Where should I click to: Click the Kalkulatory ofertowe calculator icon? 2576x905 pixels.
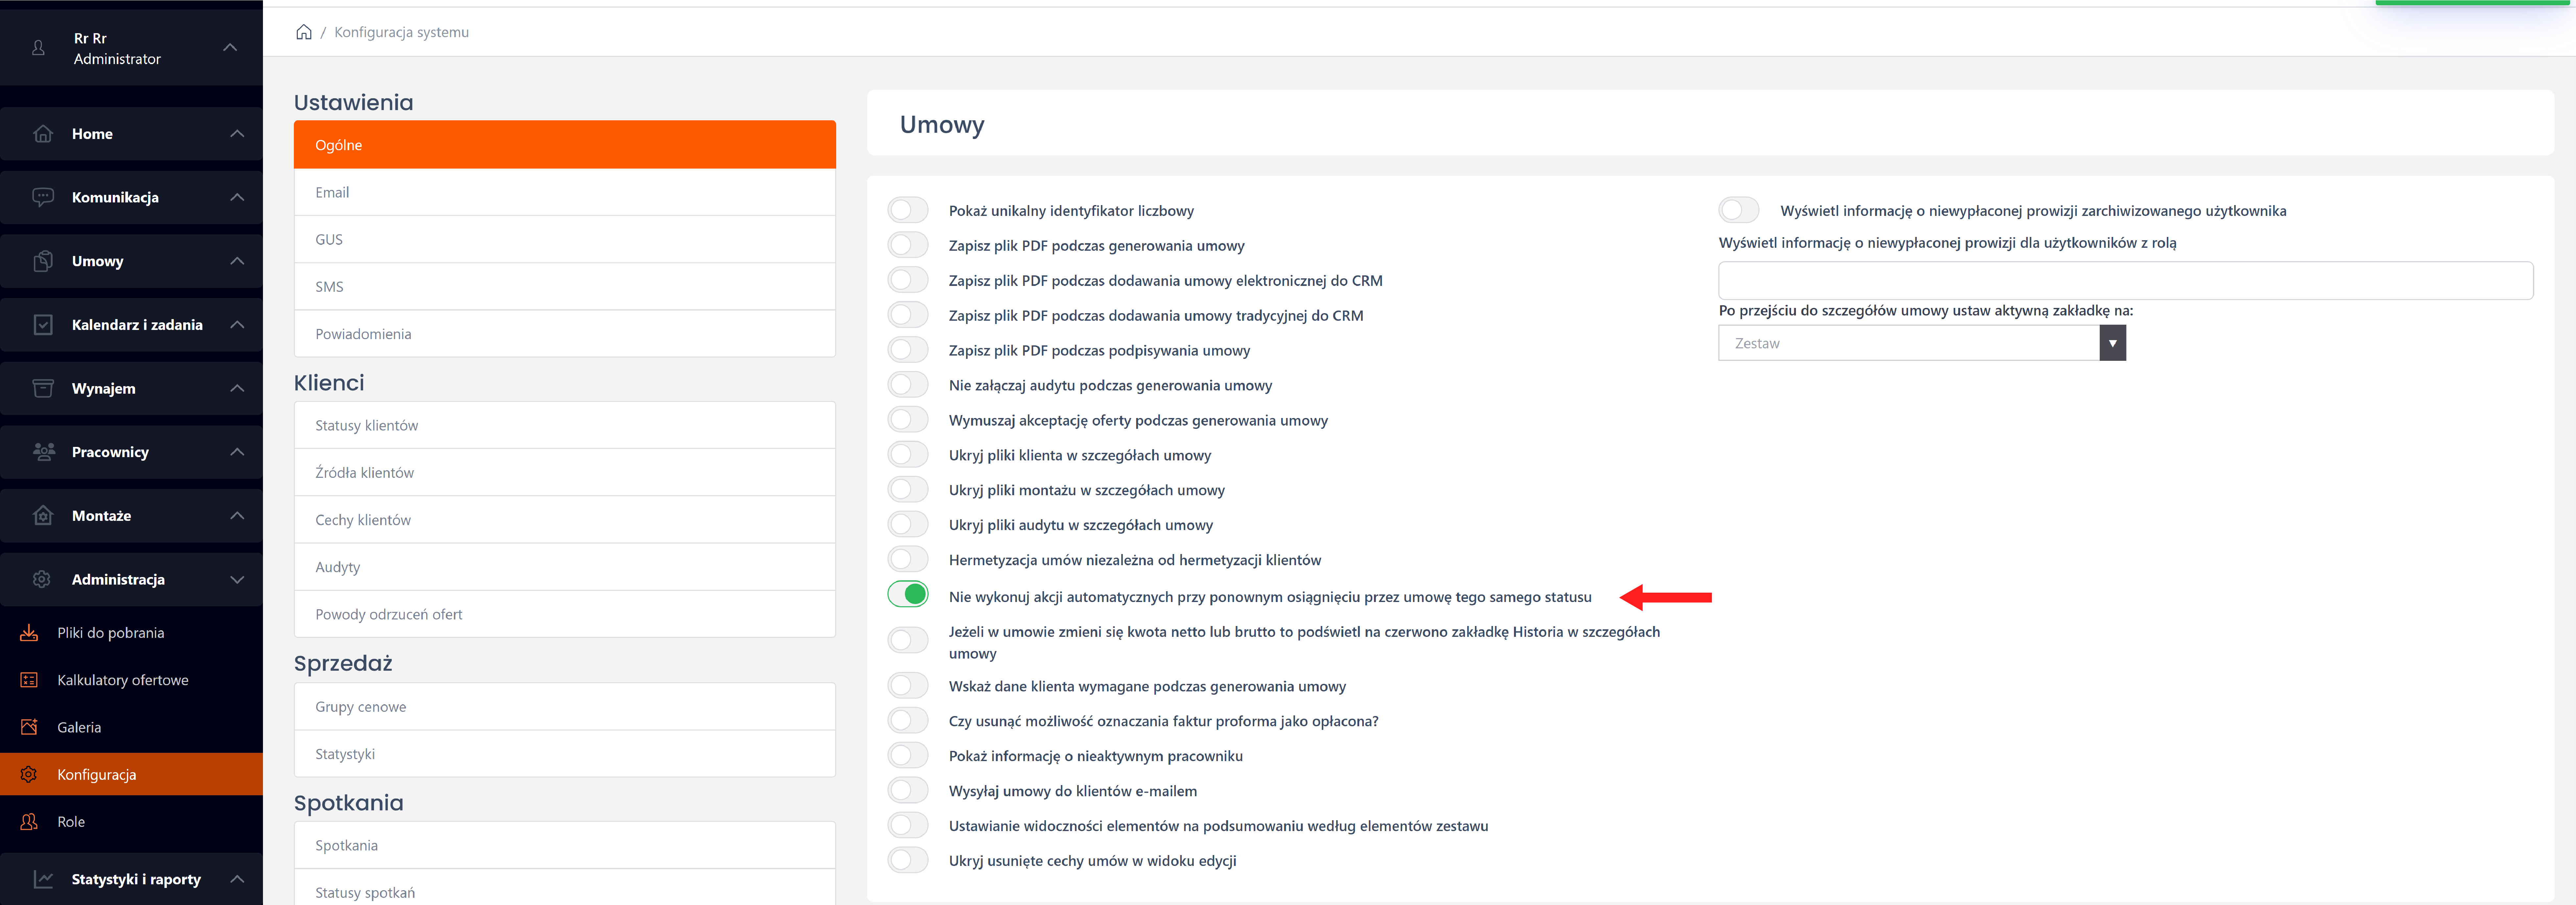tap(29, 680)
